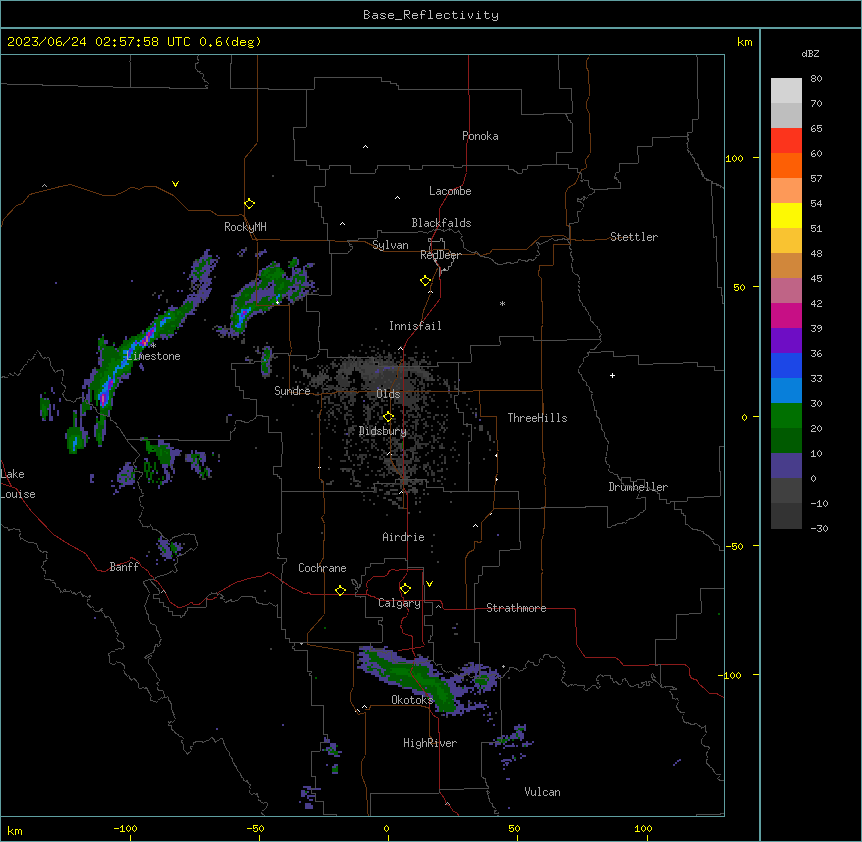Click the Lacombe city label

(x=450, y=191)
